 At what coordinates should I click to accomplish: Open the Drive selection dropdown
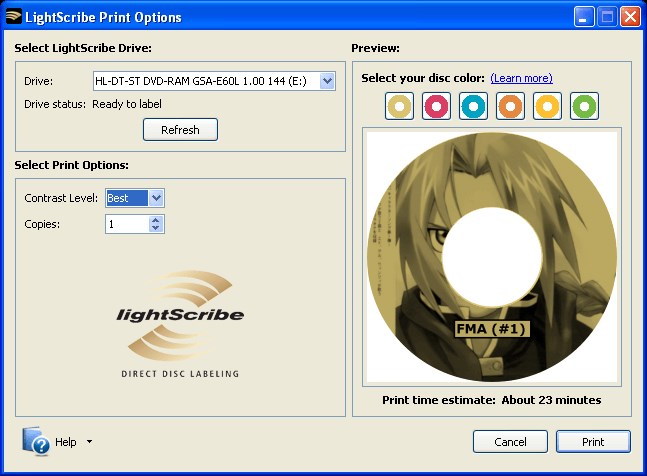pyautogui.click(x=327, y=81)
